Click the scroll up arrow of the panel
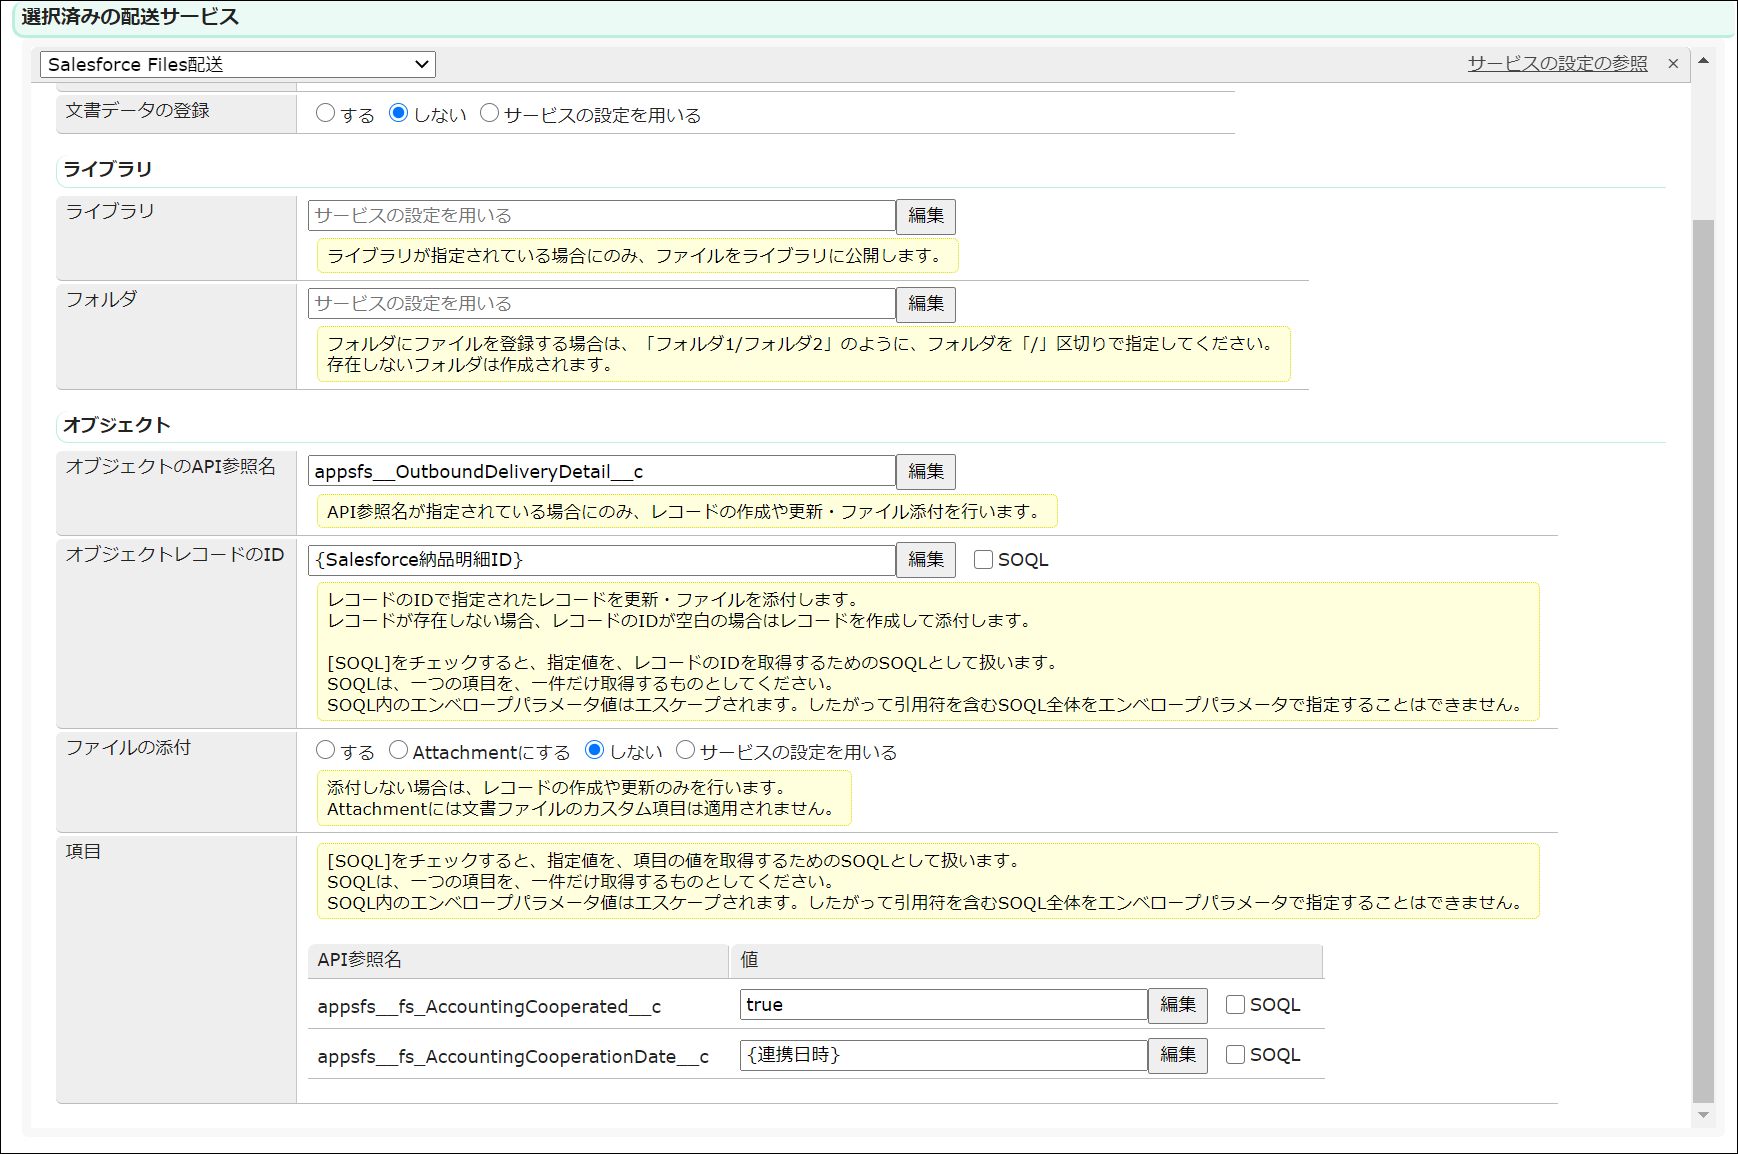 click(x=1703, y=61)
